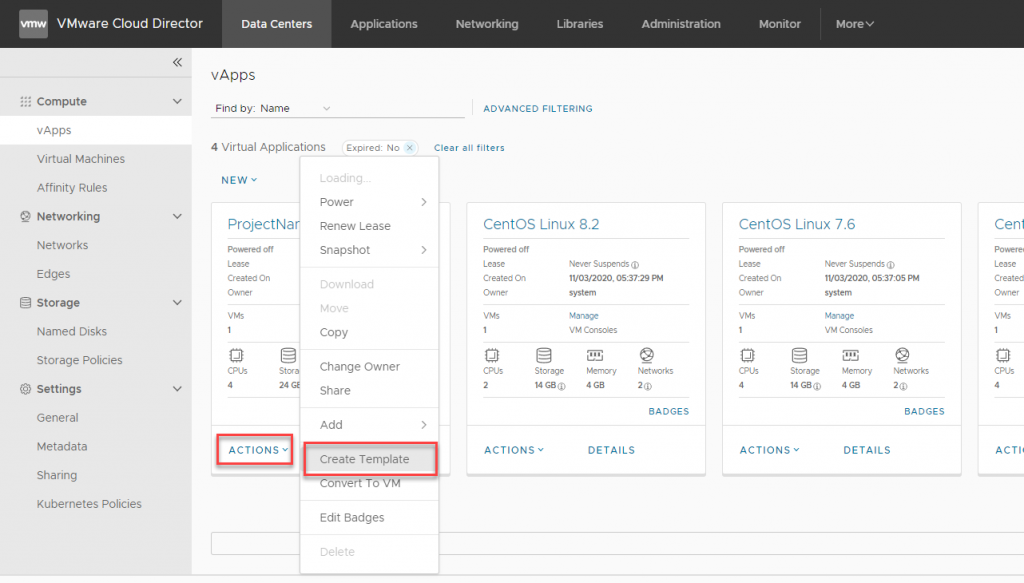Open DETAILS on CentOS Linux 7.6 card

867,450
